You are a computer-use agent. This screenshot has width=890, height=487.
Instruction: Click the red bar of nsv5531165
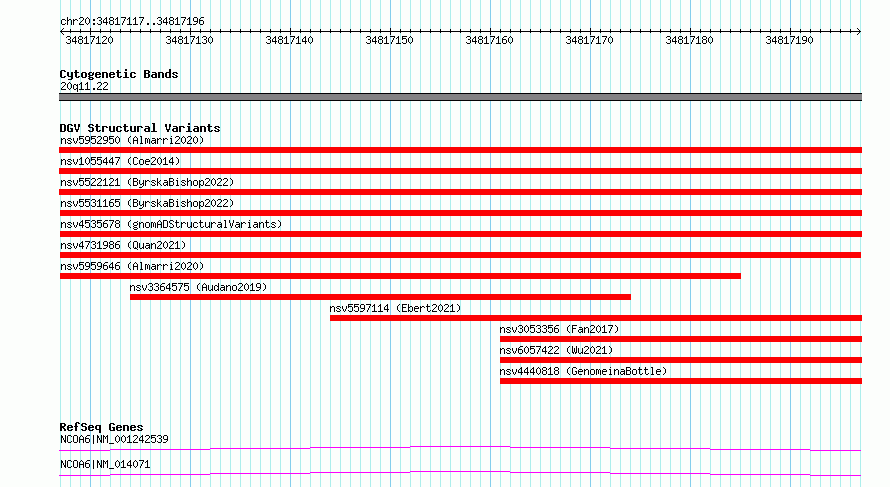coord(460,213)
